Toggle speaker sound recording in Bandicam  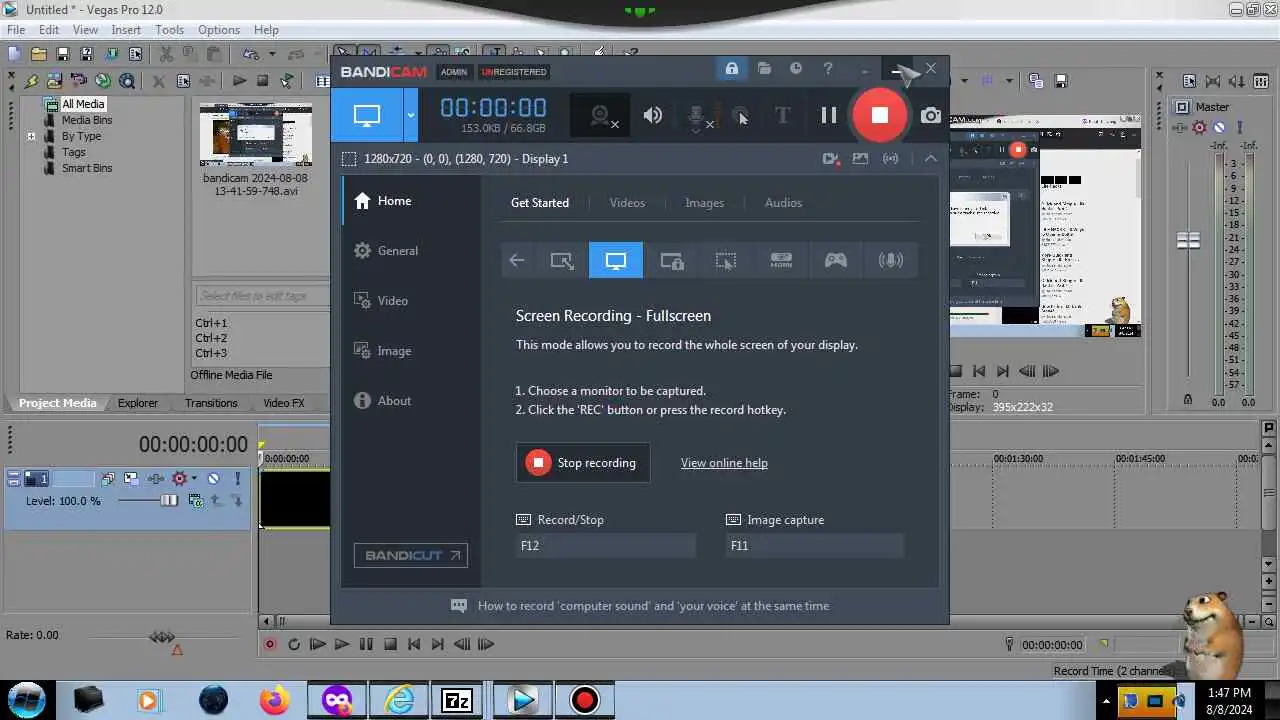pyautogui.click(x=653, y=115)
